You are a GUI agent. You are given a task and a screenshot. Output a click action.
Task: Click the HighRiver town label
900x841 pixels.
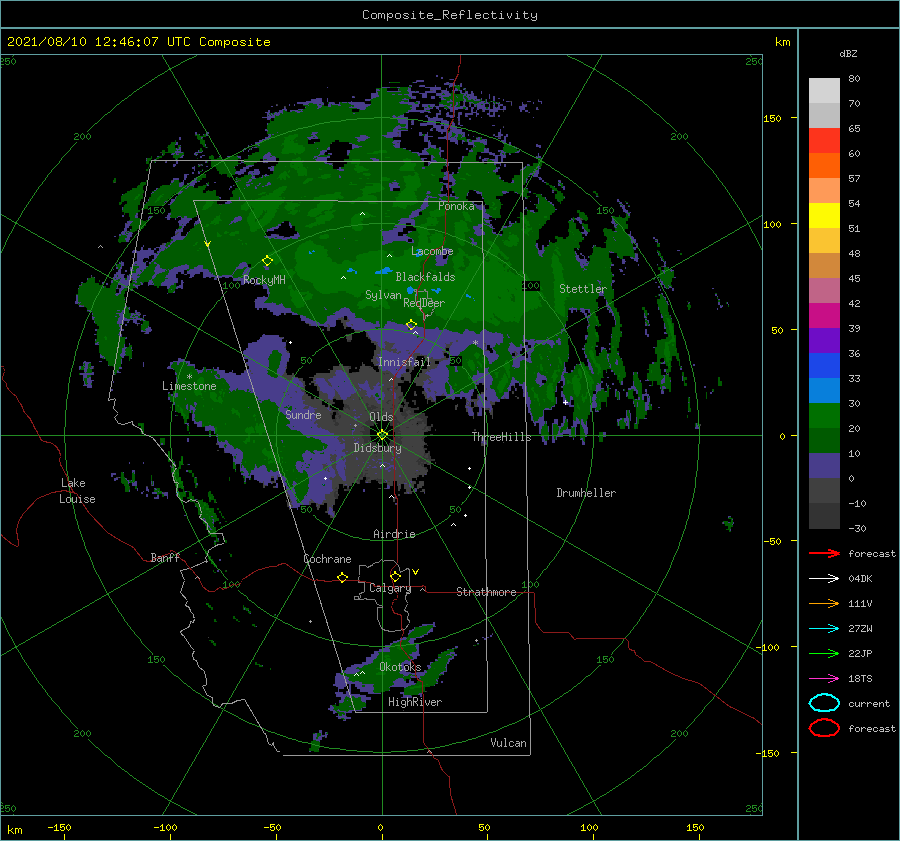coord(415,702)
